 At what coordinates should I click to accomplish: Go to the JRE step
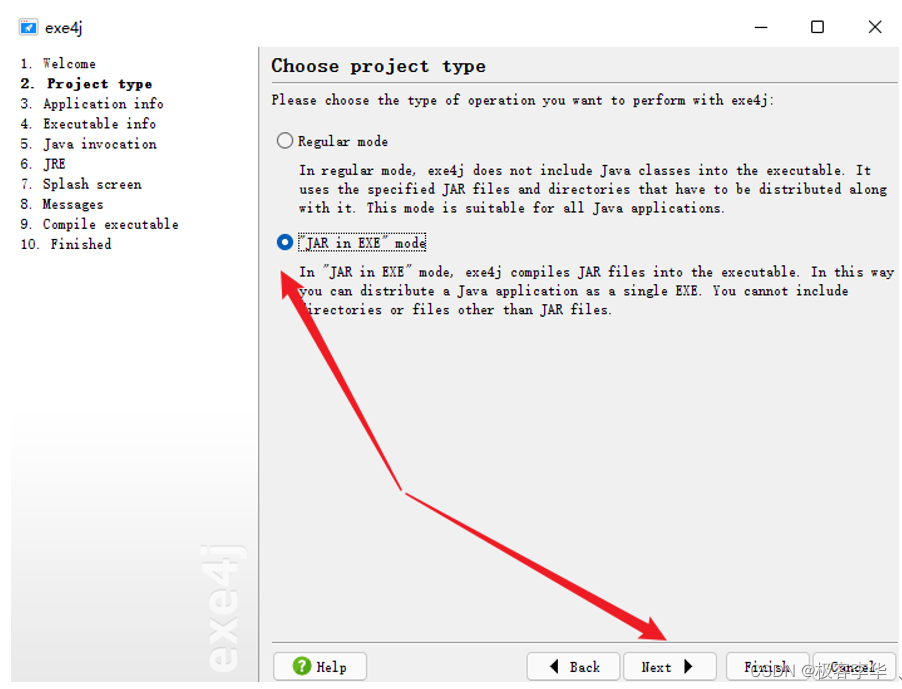[x=54, y=163]
